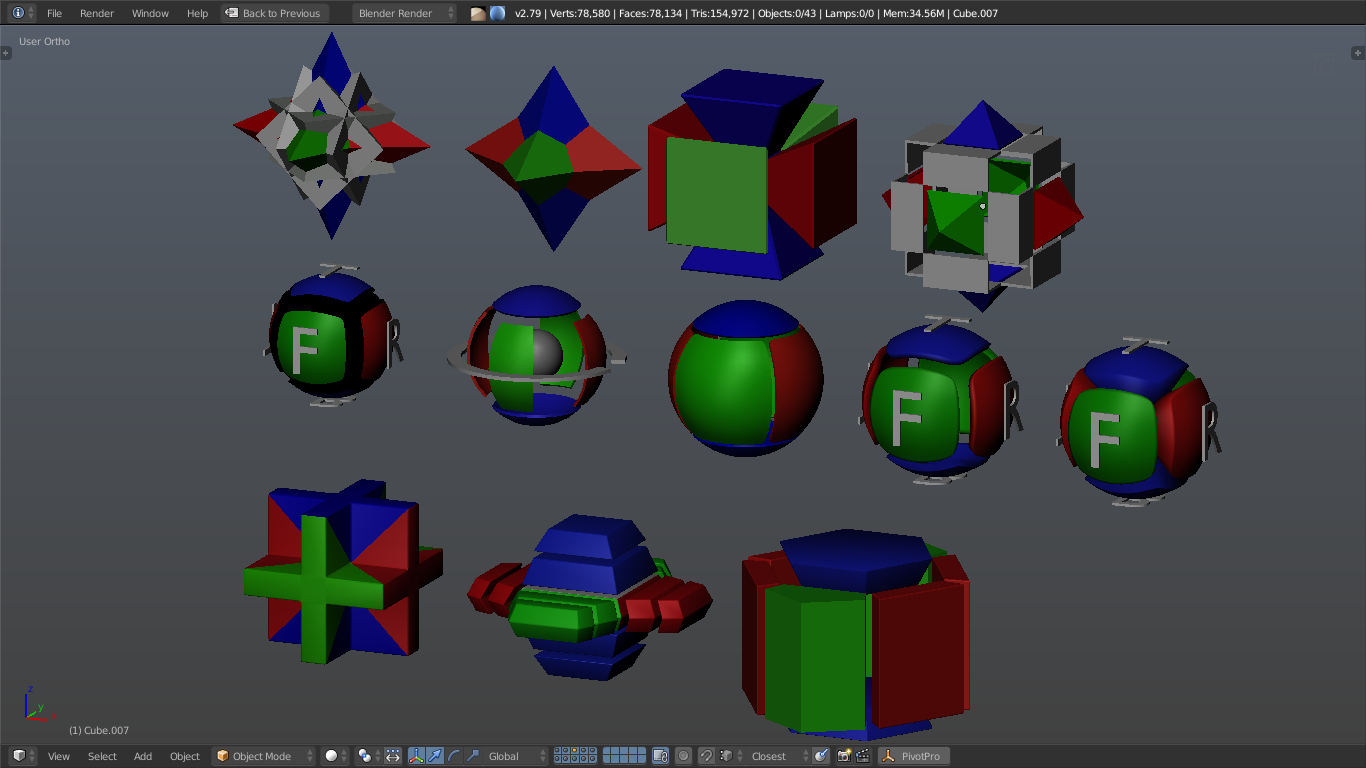Image resolution: width=1366 pixels, height=768 pixels.
Task: Open the File menu
Action: coord(54,13)
